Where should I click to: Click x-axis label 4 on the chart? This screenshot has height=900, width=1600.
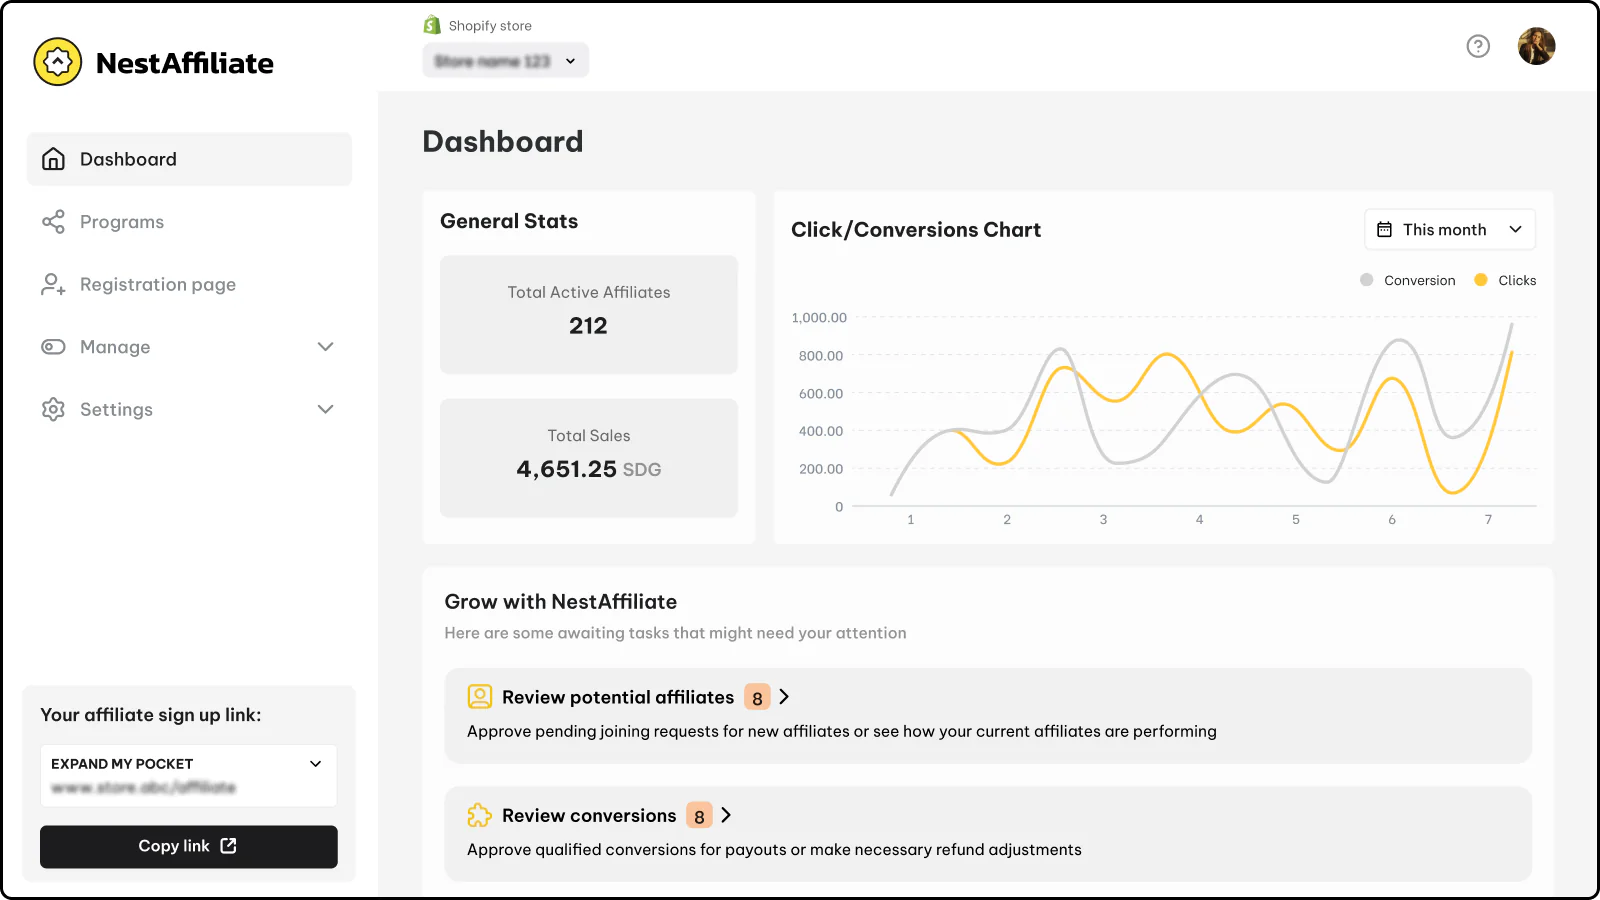pyautogui.click(x=1200, y=520)
